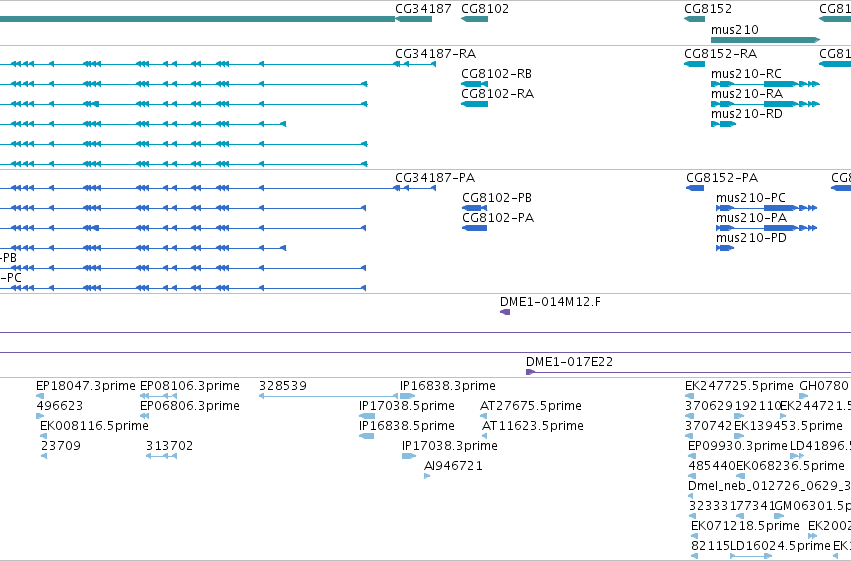This screenshot has height=561, width=851.
Task: Select EST 496623
Action: [40, 416]
